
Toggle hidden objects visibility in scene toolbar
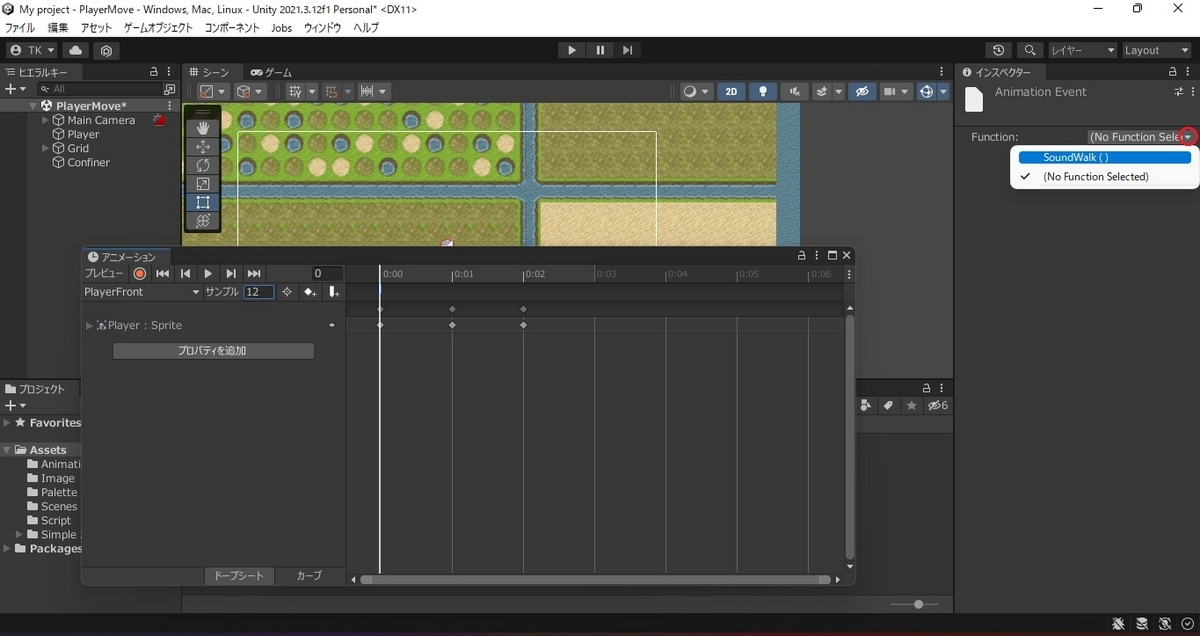pos(861,91)
